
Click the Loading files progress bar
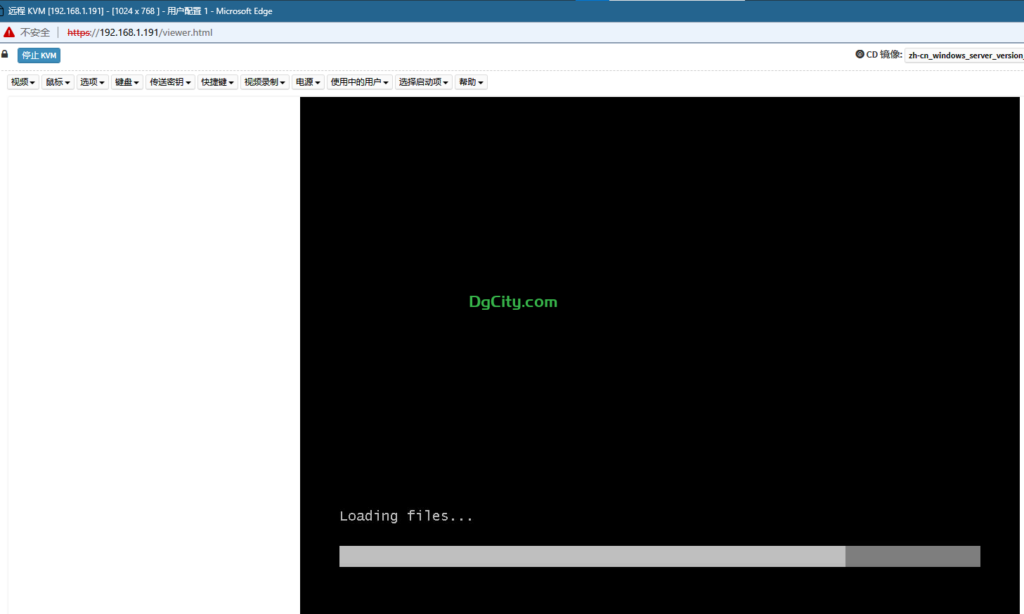click(659, 556)
